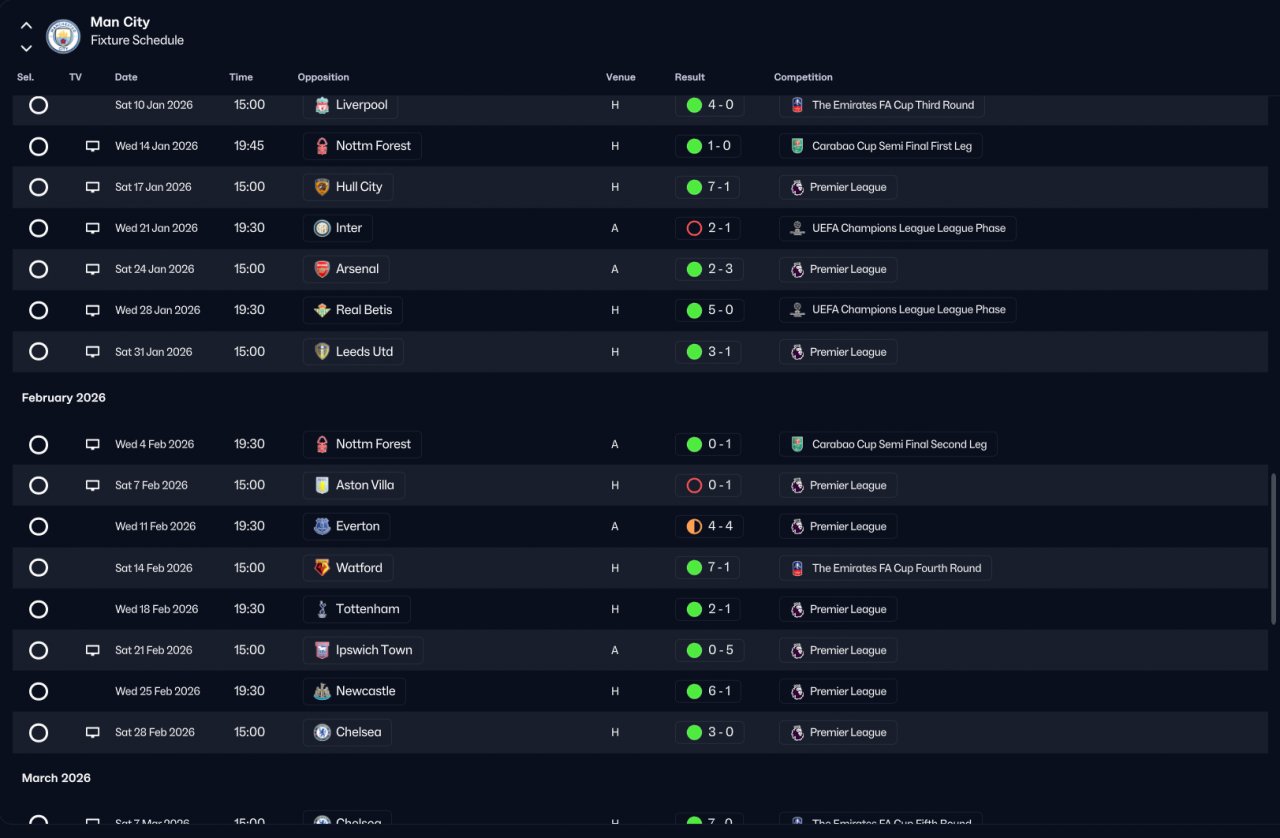Click the Newcastle crest icon
The height and width of the screenshot is (838, 1280).
[322, 691]
